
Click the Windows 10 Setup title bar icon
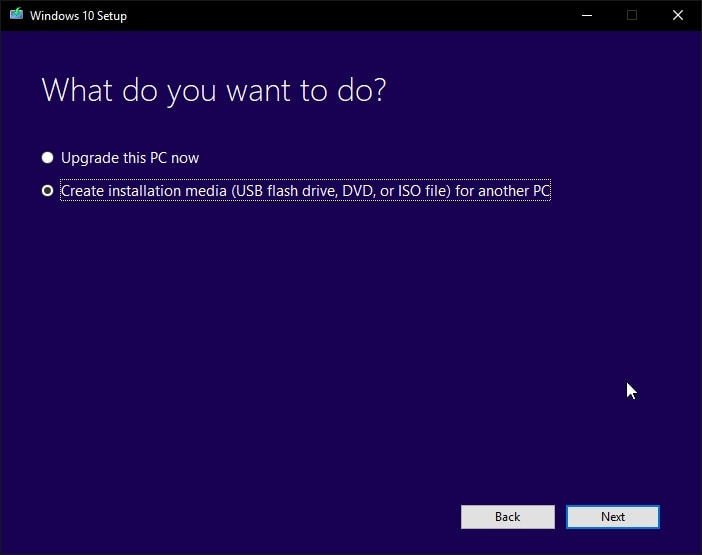point(15,15)
